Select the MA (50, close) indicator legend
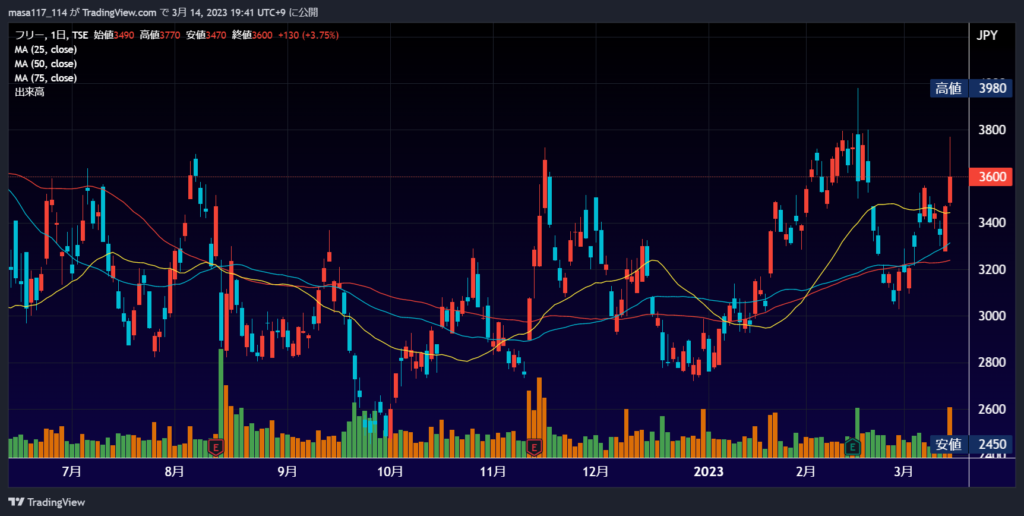The height and width of the screenshot is (516, 1024). [x=46, y=64]
